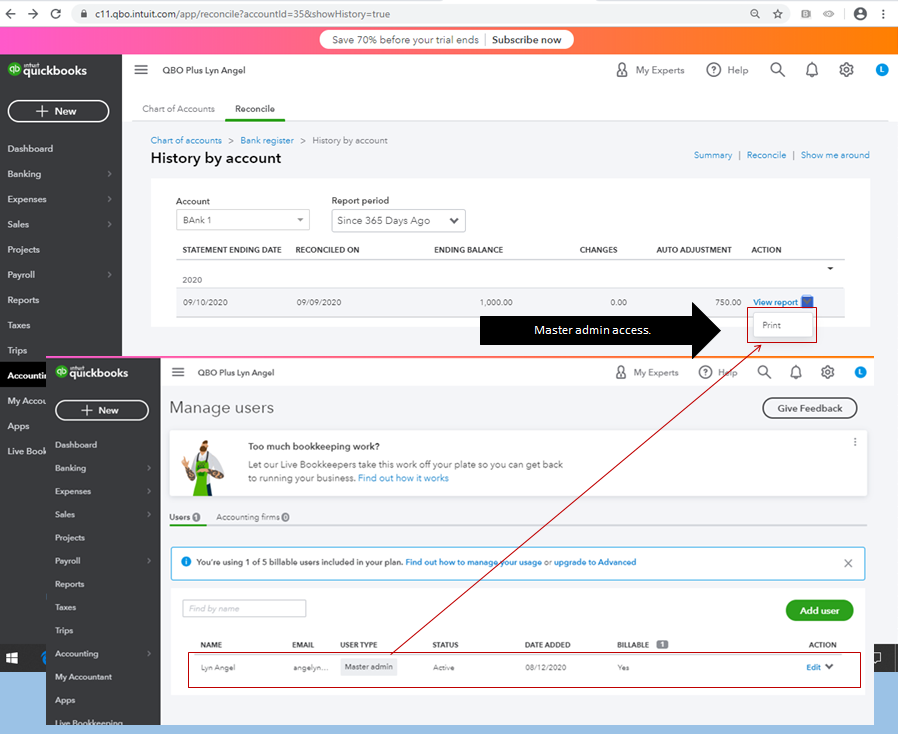
Task: Click the blue L user avatar top header
Action: 882,70
